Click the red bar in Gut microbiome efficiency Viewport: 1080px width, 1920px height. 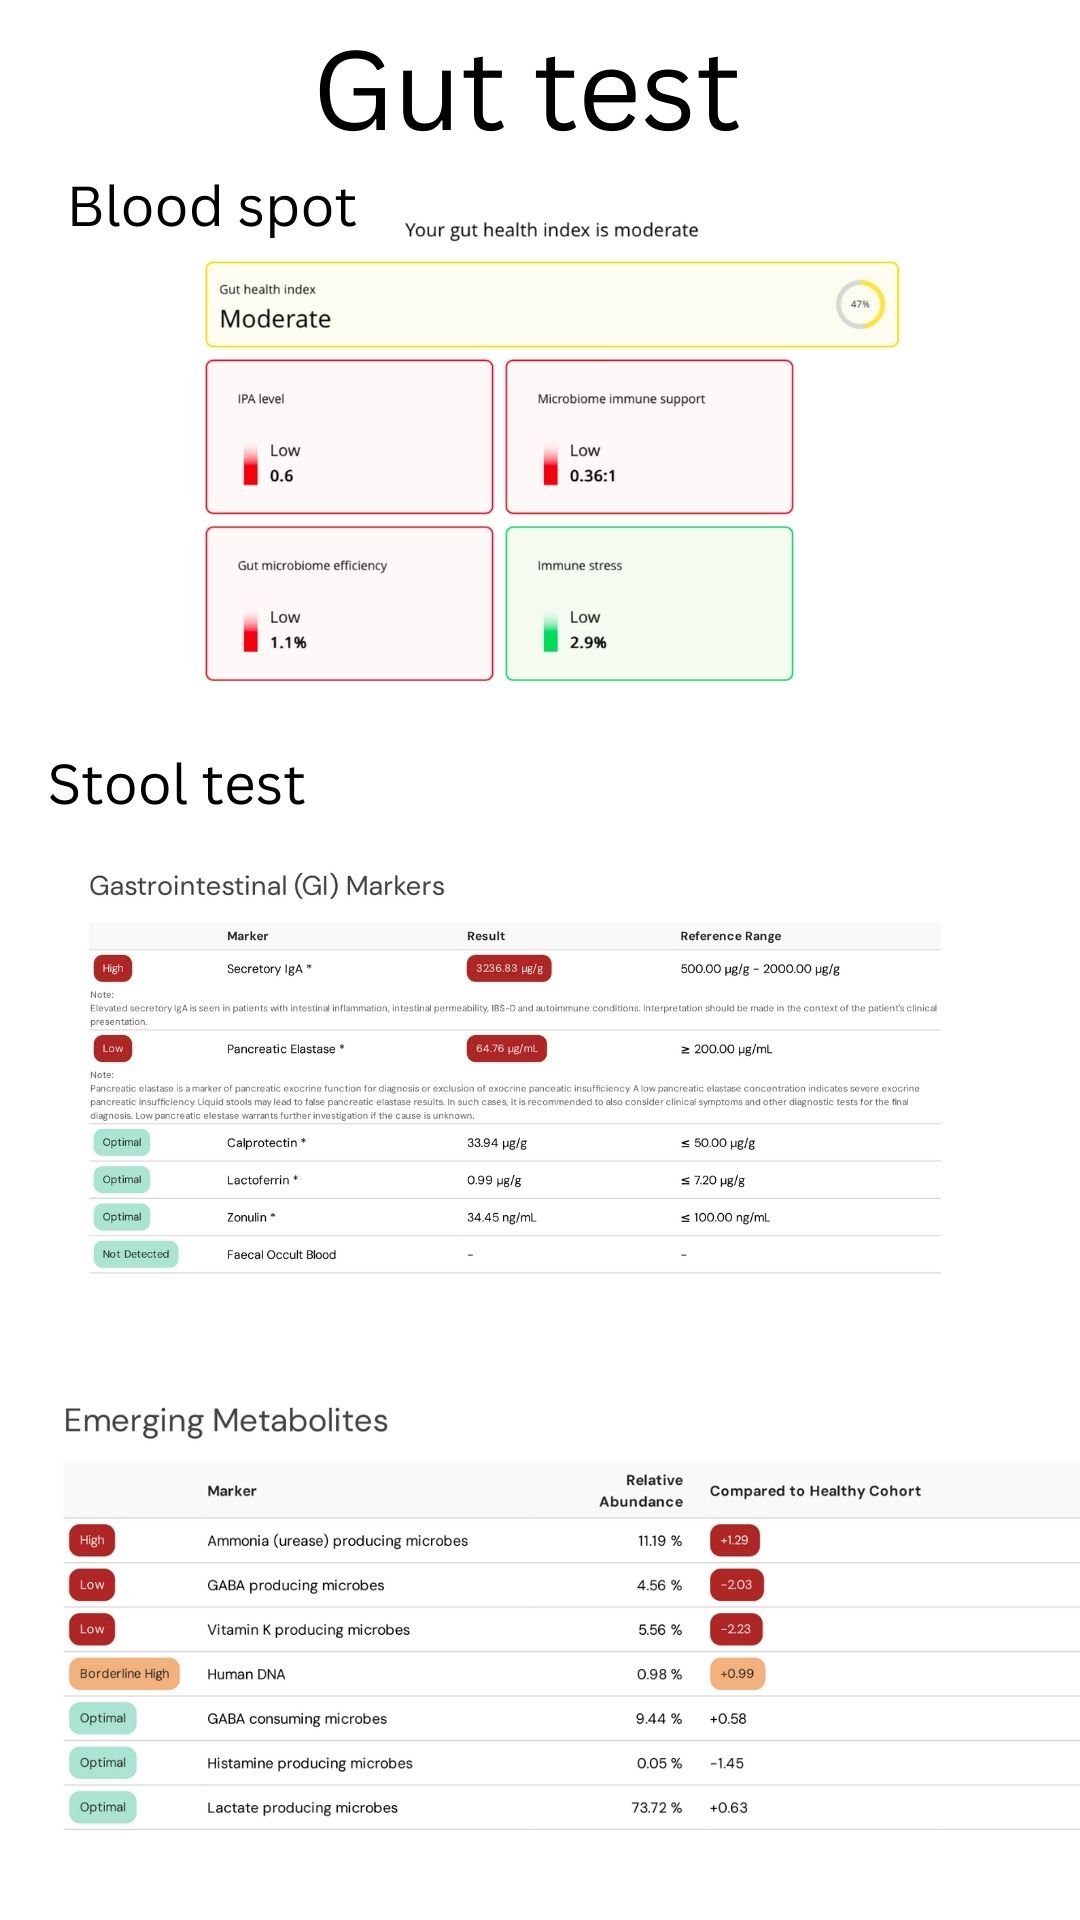tap(250, 632)
